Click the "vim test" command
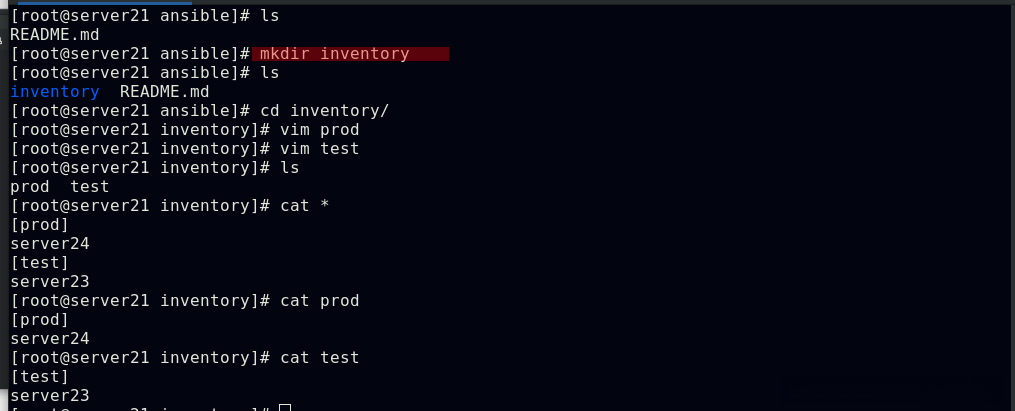Screen dimensions: 1015x411 (x=319, y=149)
